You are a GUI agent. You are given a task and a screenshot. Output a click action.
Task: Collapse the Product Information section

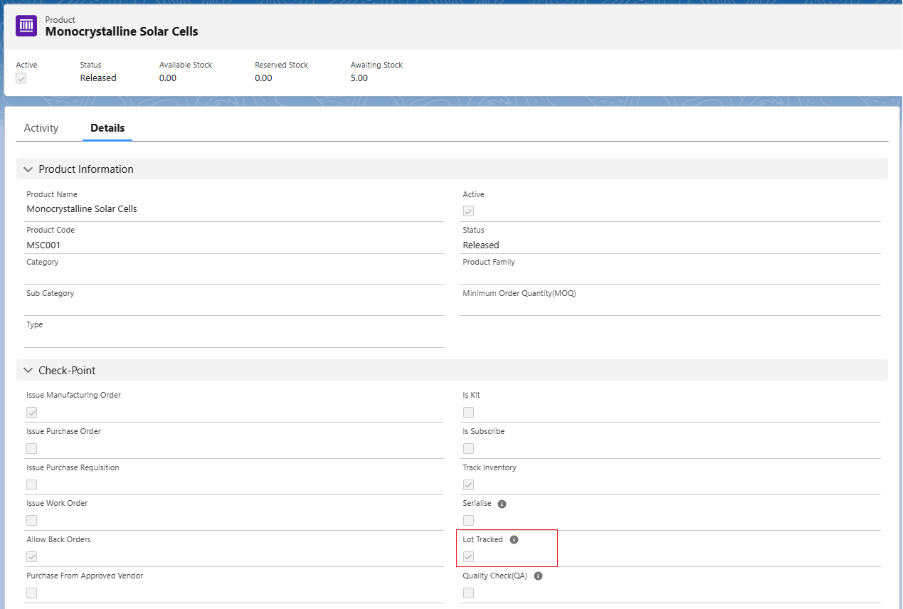coord(28,170)
